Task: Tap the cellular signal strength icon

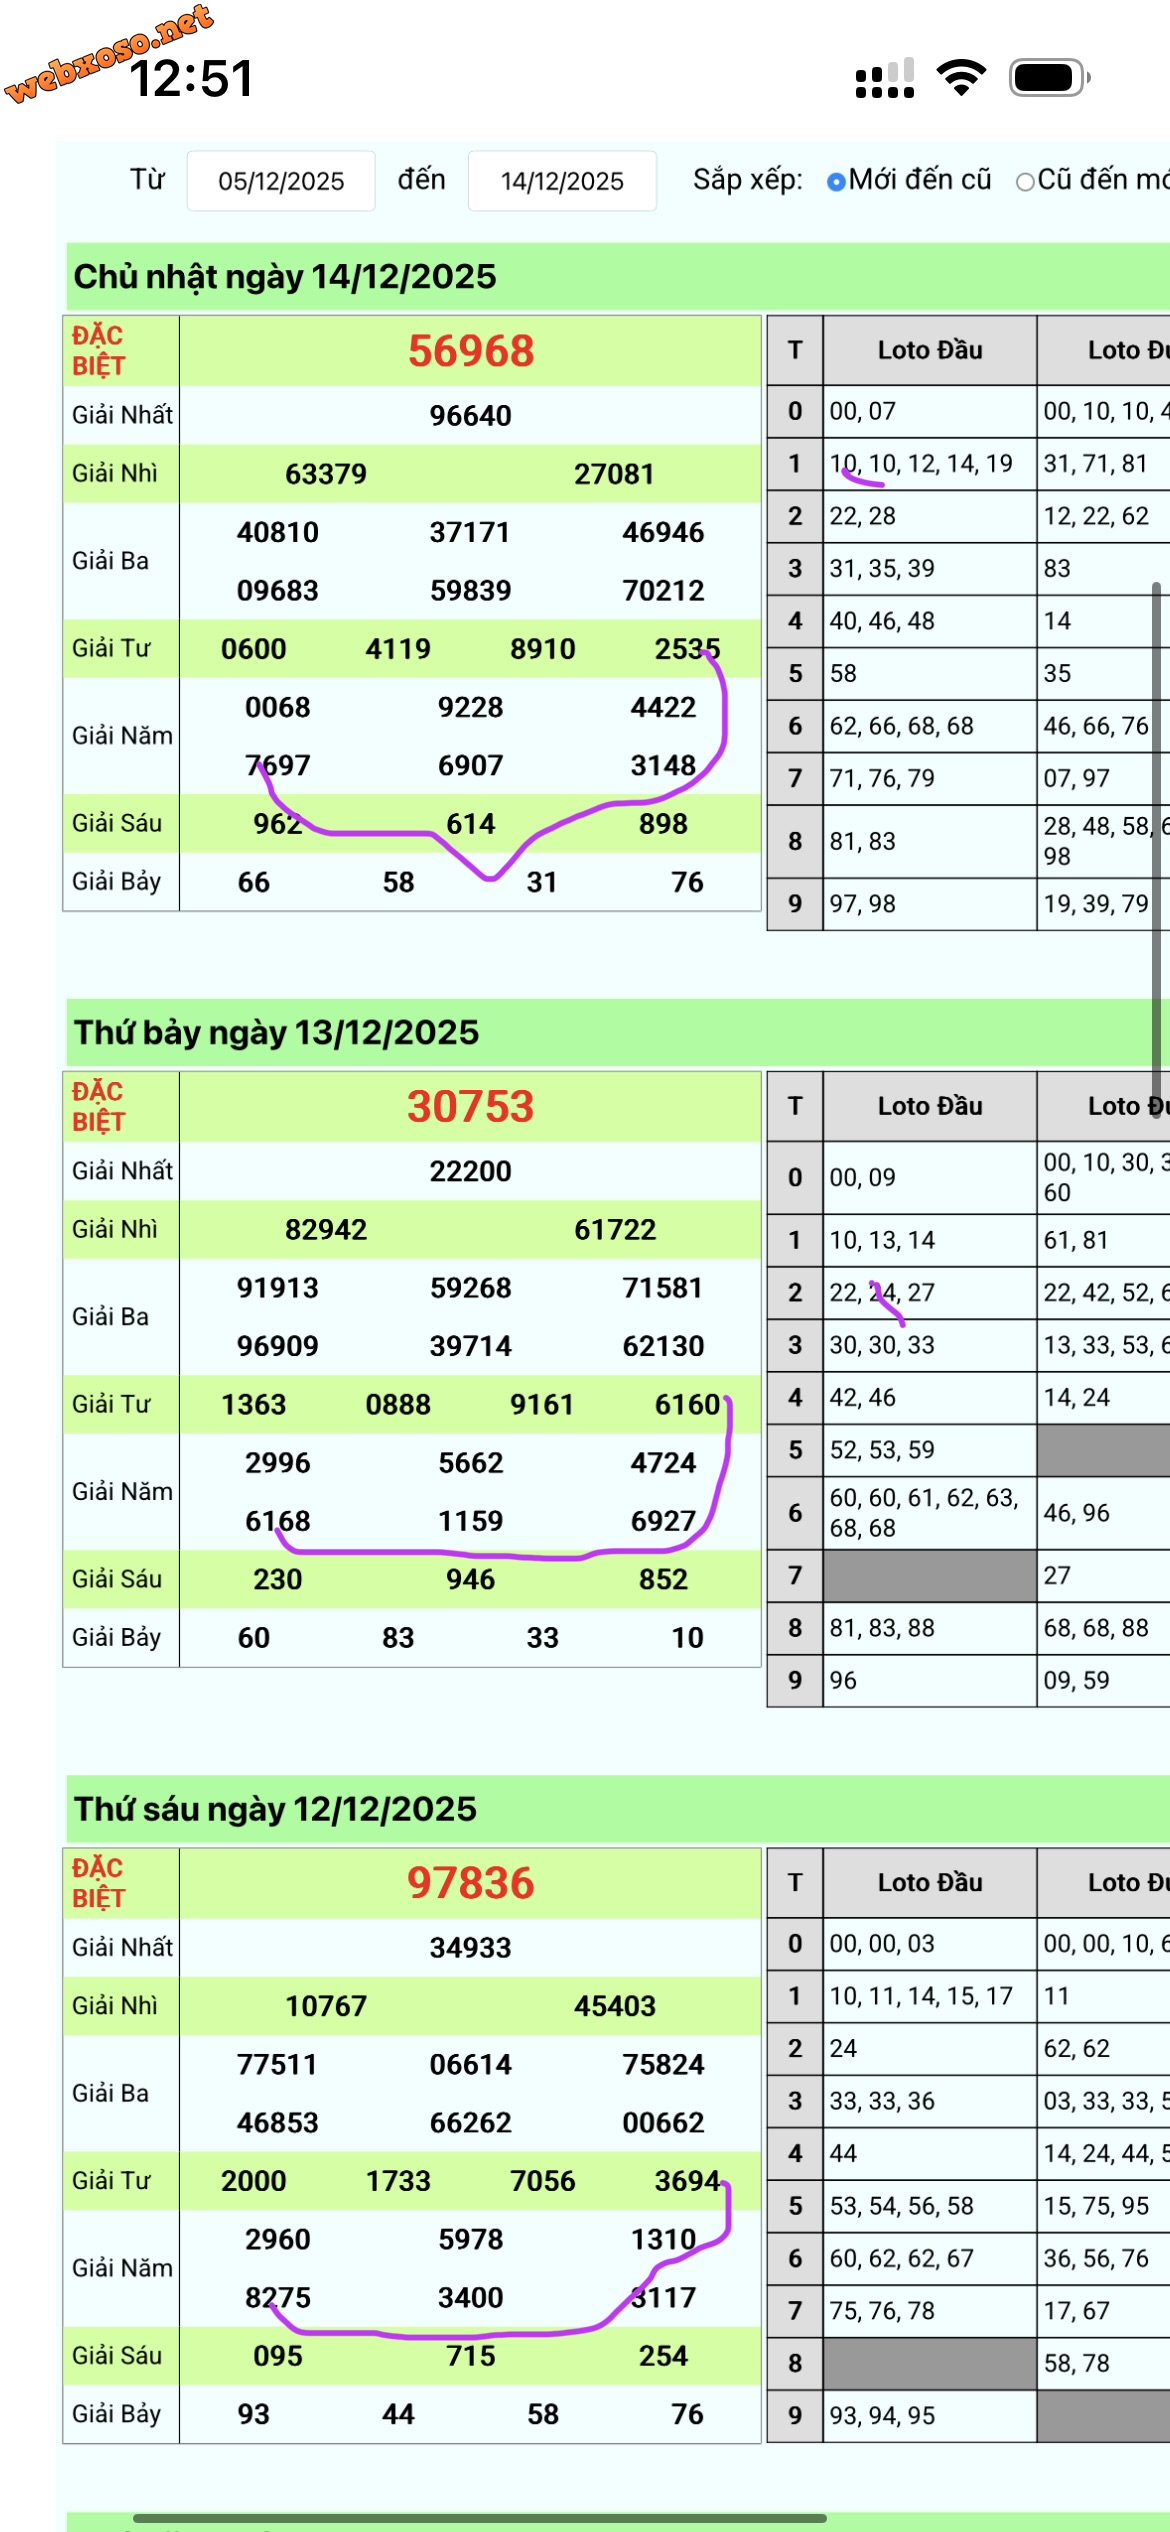Action: coord(884,78)
